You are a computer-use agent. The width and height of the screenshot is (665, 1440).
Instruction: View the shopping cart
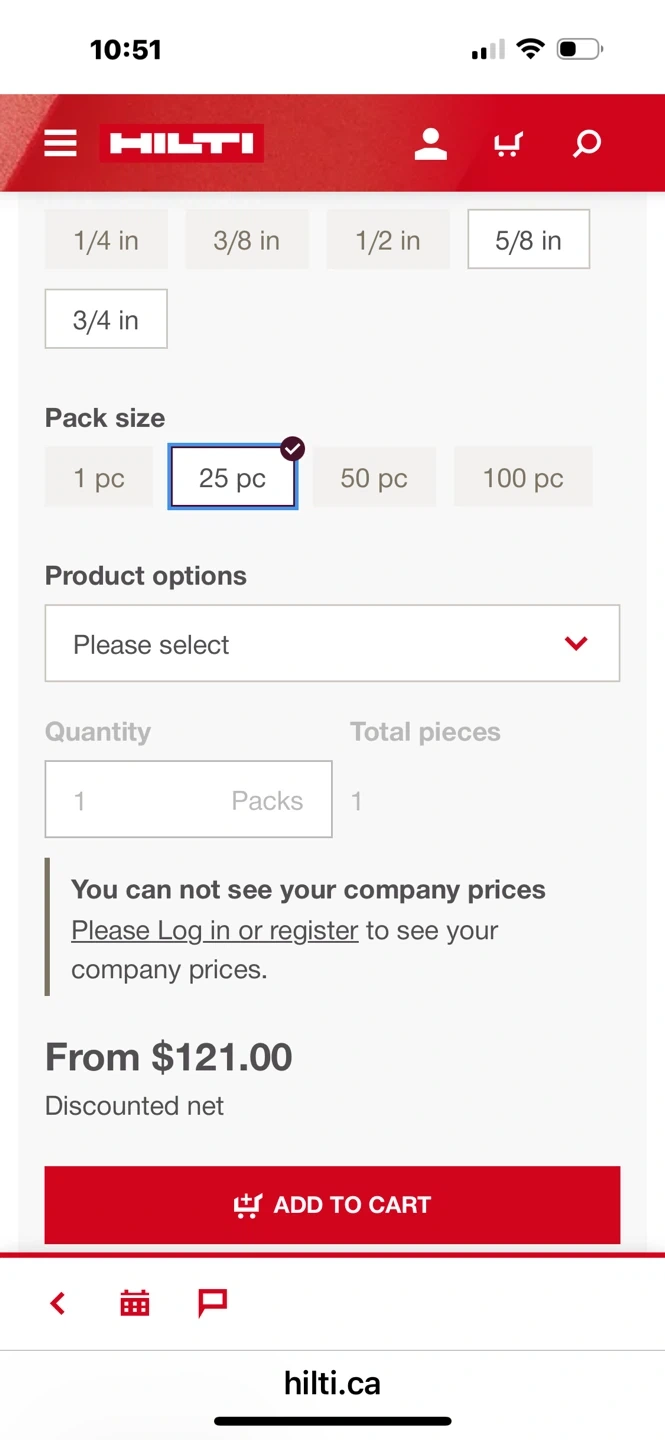pyautogui.click(x=508, y=144)
